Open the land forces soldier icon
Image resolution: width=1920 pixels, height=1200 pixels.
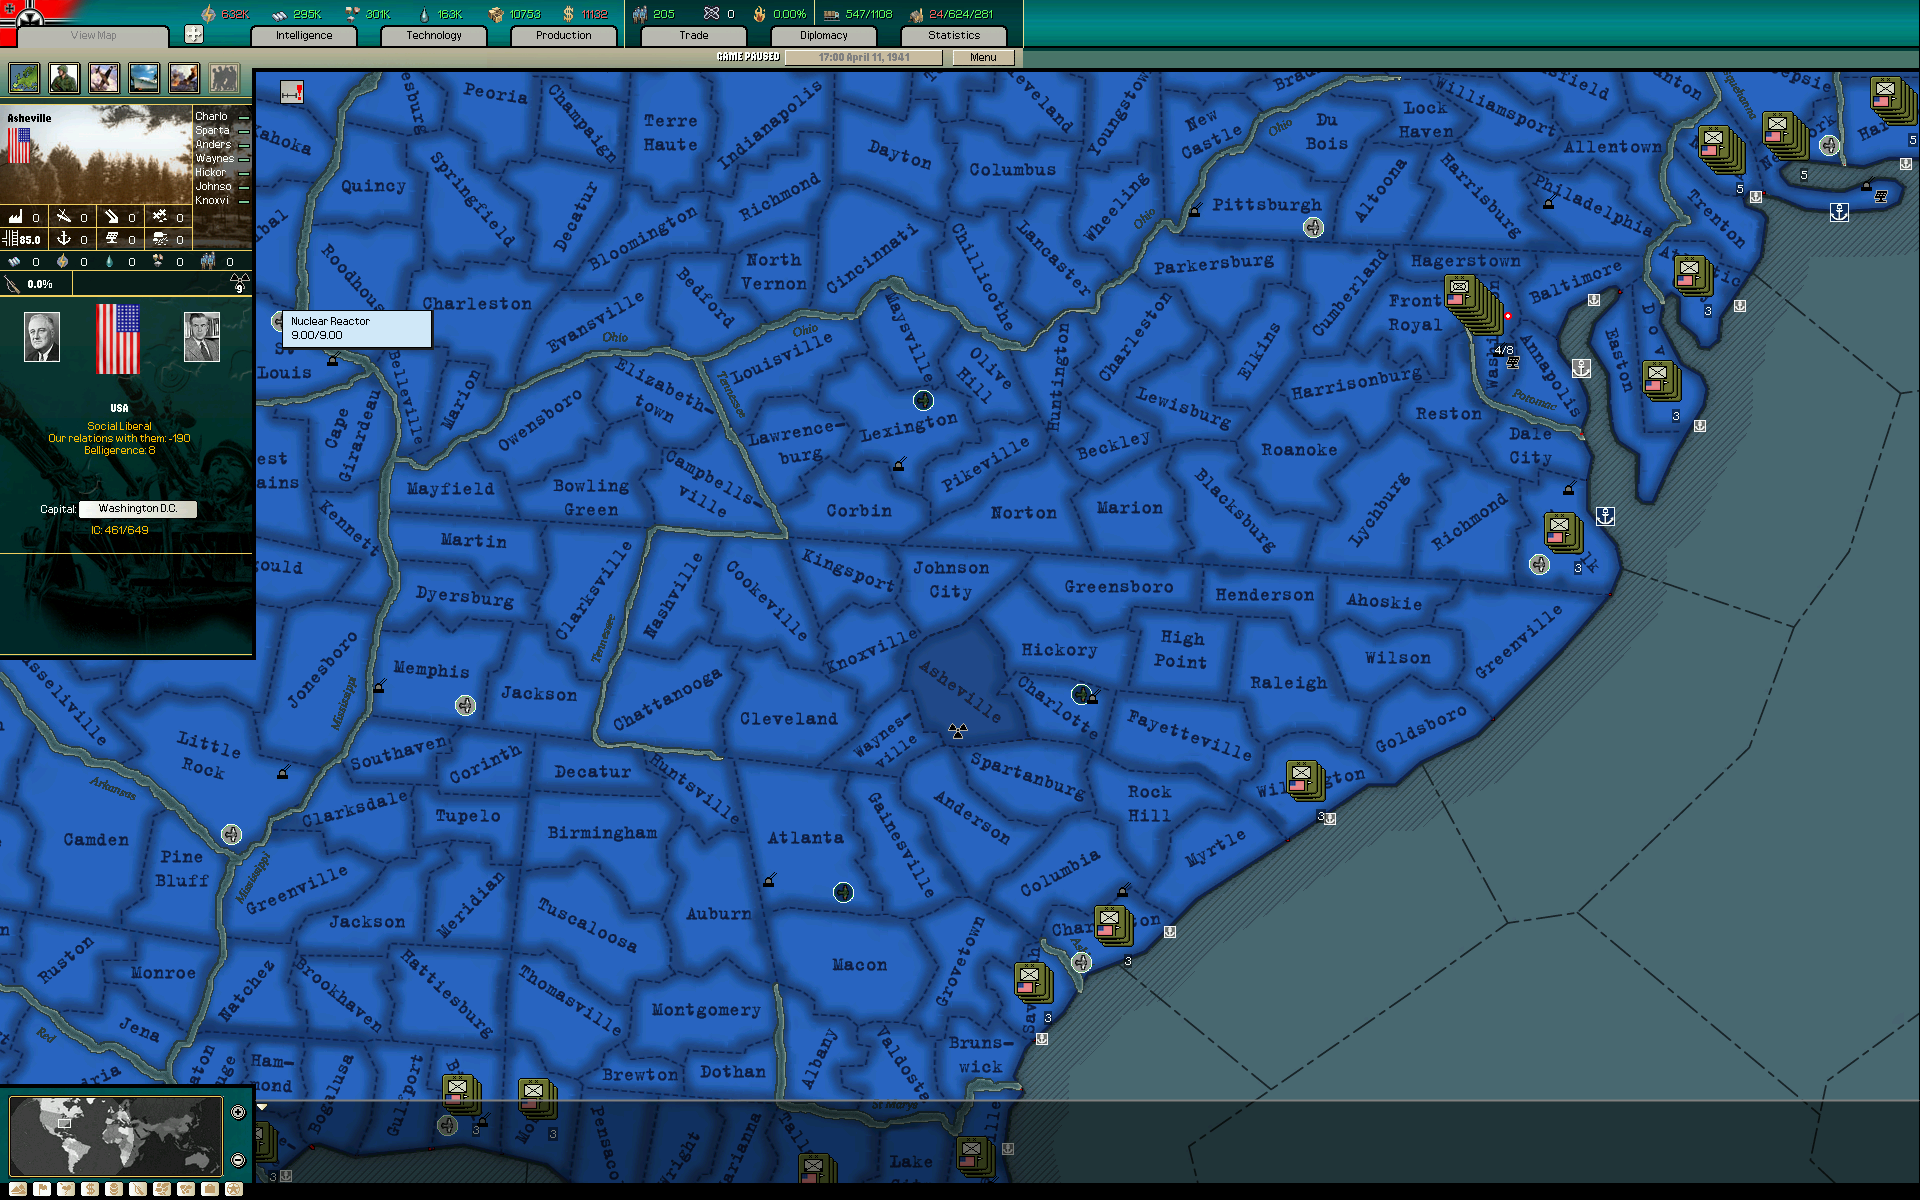pyautogui.click(x=64, y=78)
